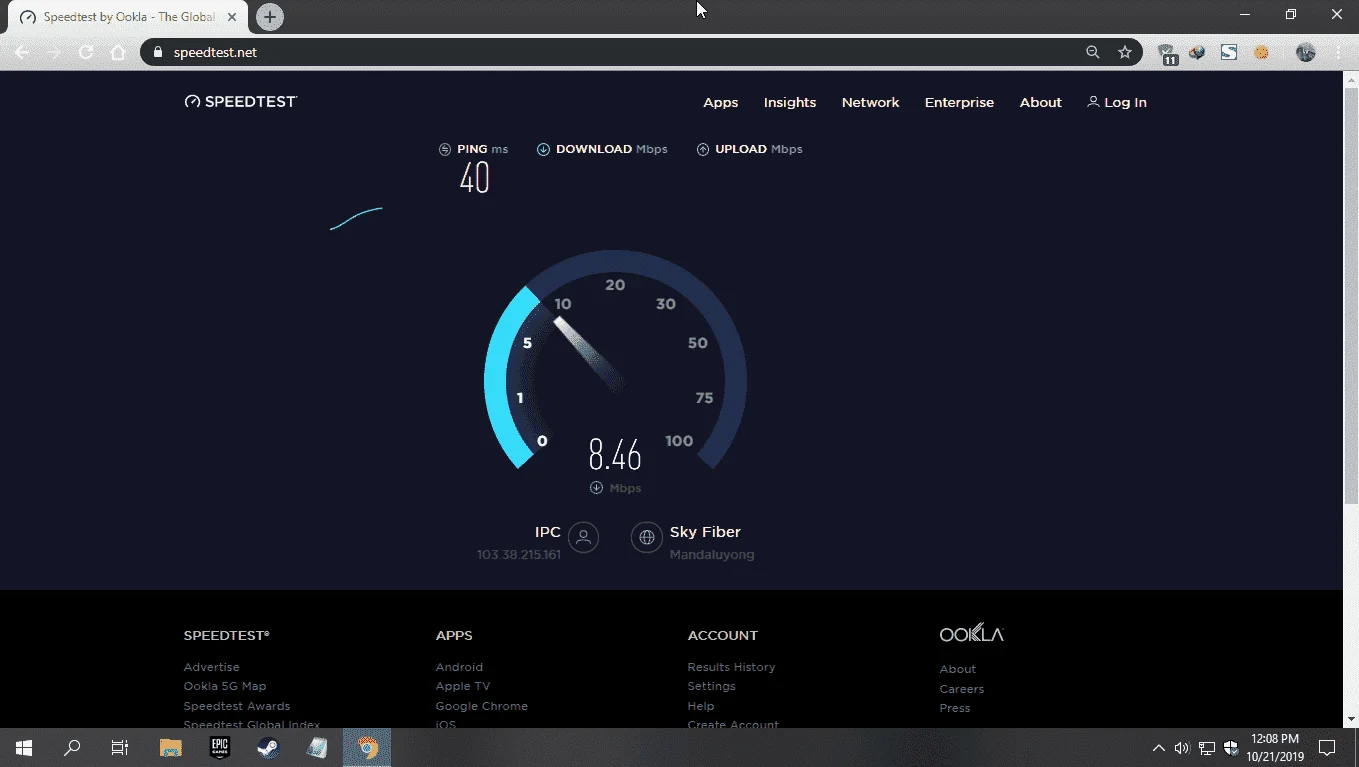Screen dimensions: 1359x767
Task: Click the cookie extension icon
Action: 1261,52
